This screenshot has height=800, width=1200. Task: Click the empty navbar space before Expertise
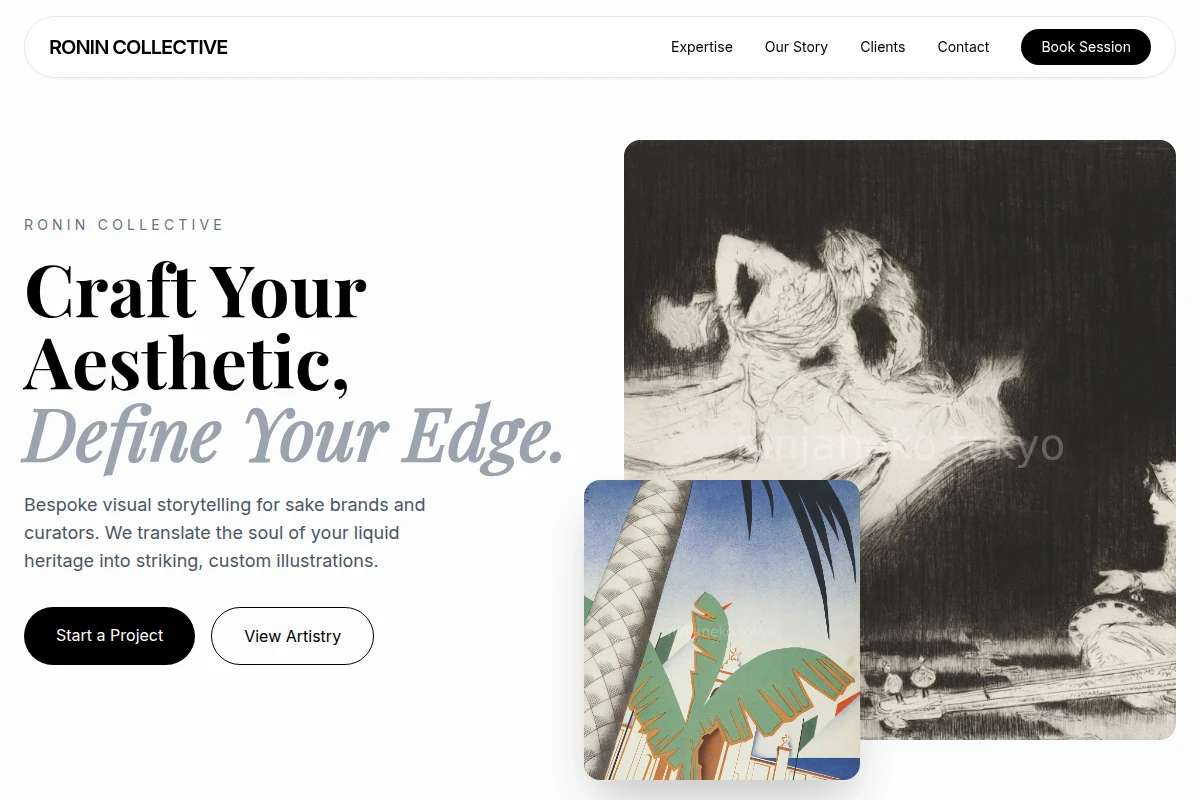point(450,47)
